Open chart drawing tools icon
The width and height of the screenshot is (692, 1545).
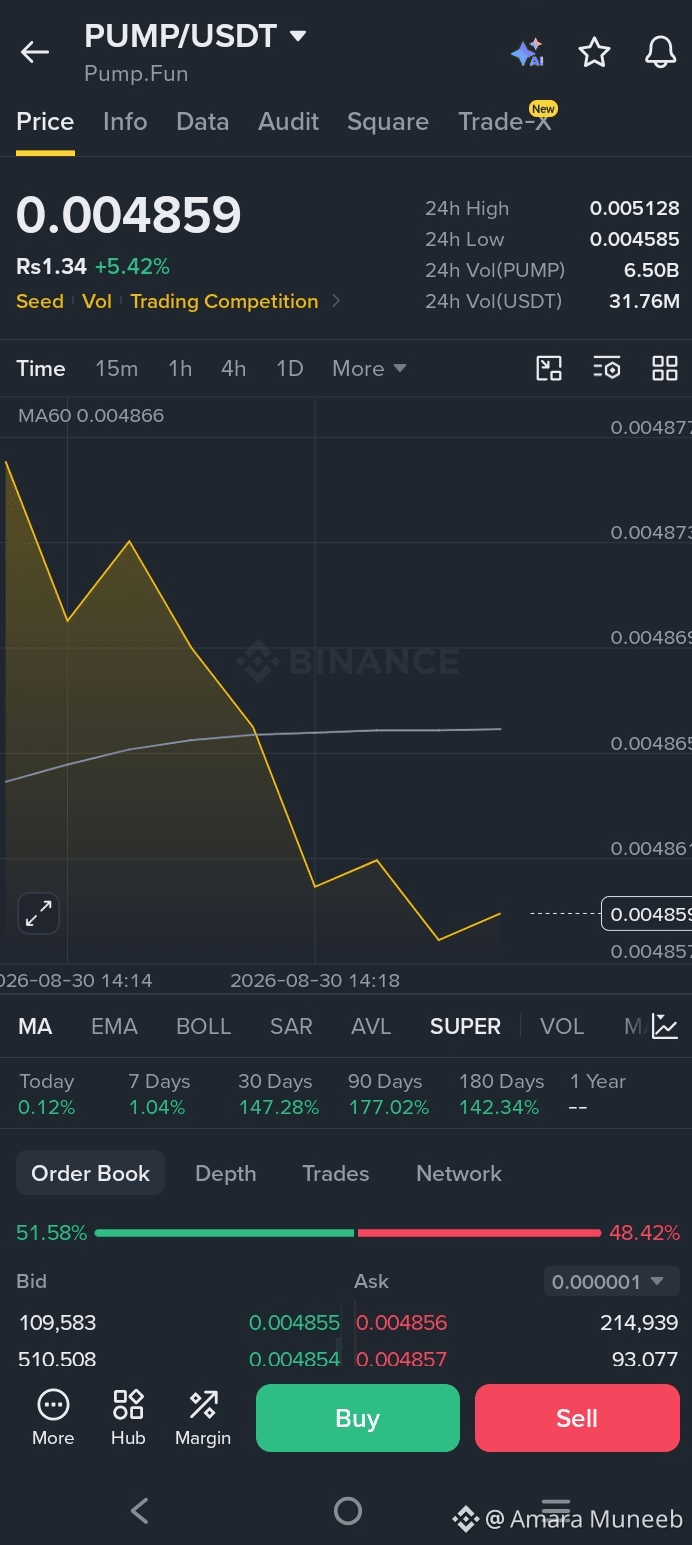point(549,368)
